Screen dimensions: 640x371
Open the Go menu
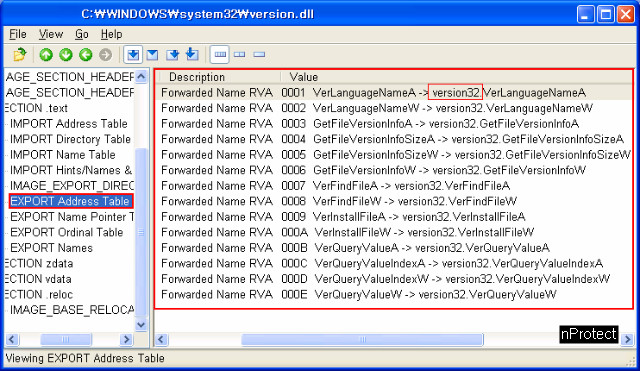[x=82, y=34]
